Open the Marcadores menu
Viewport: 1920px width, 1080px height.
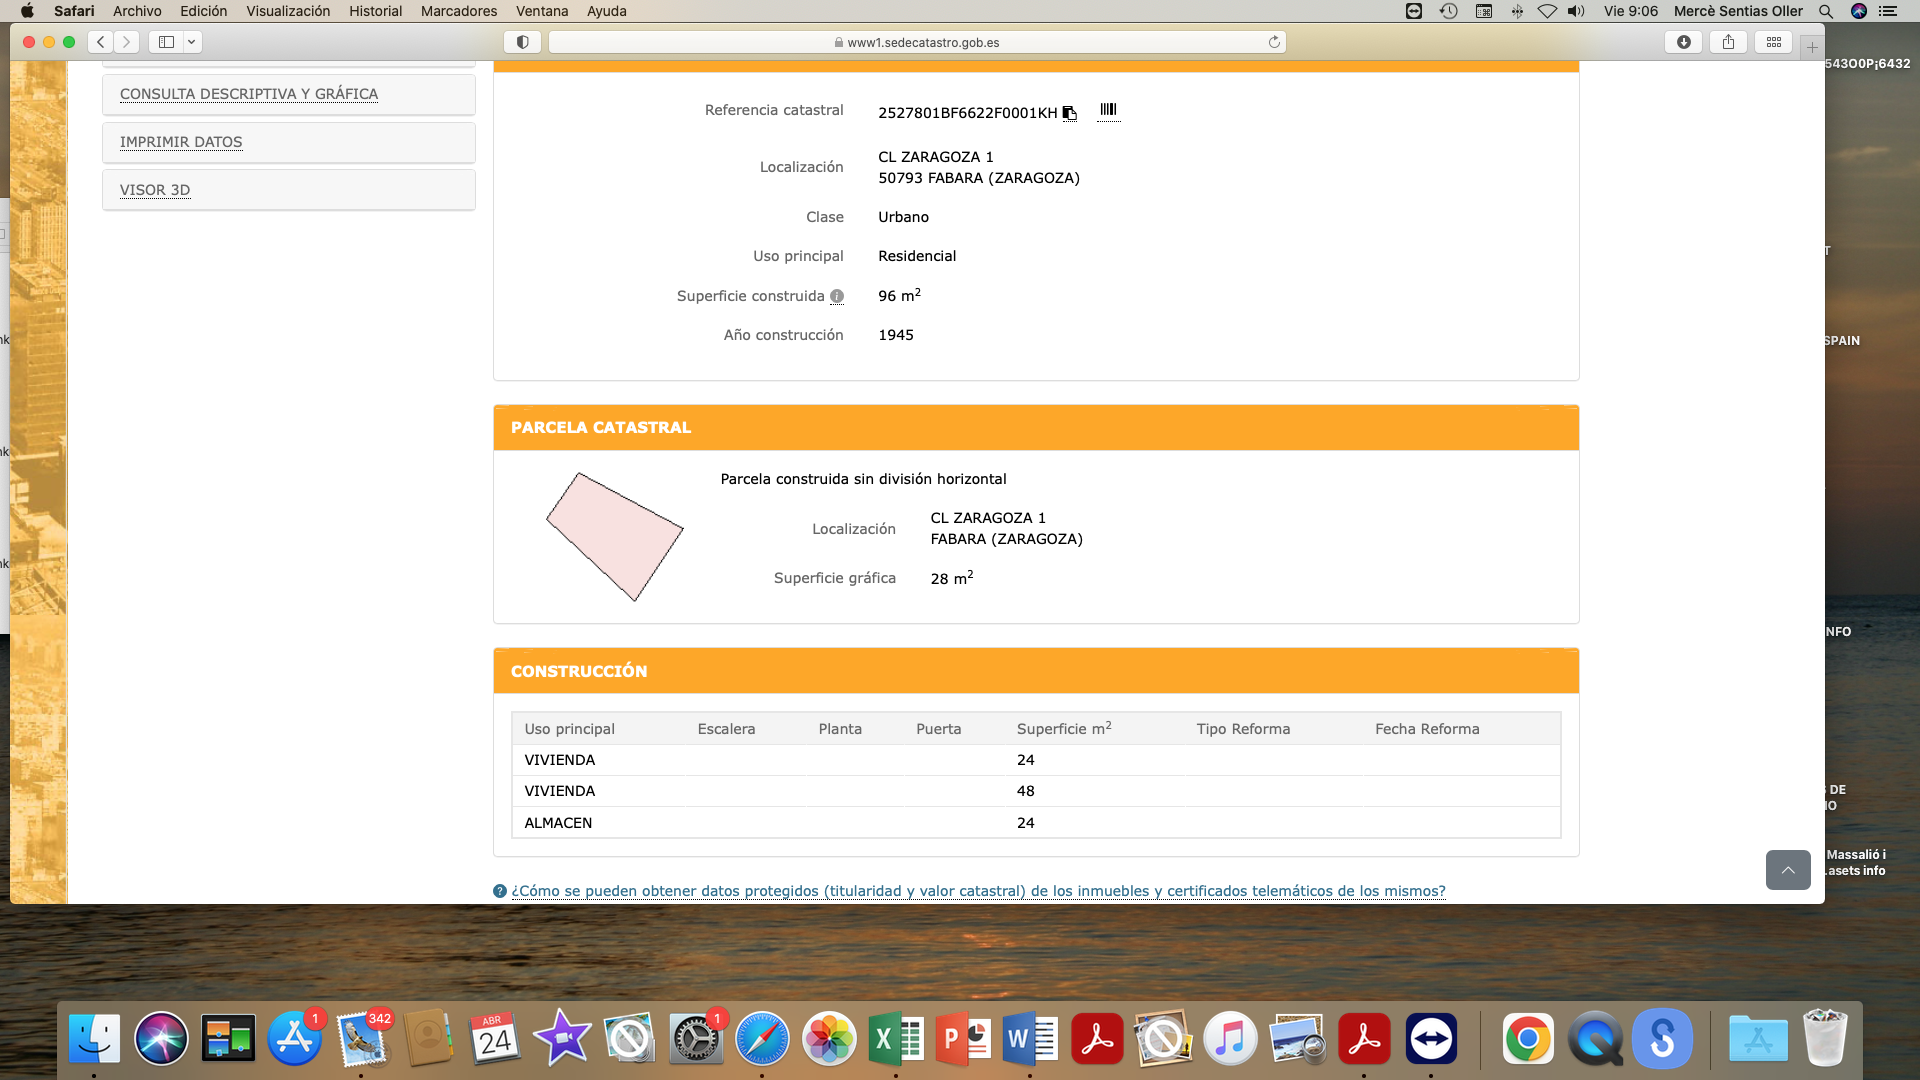pos(458,11)
